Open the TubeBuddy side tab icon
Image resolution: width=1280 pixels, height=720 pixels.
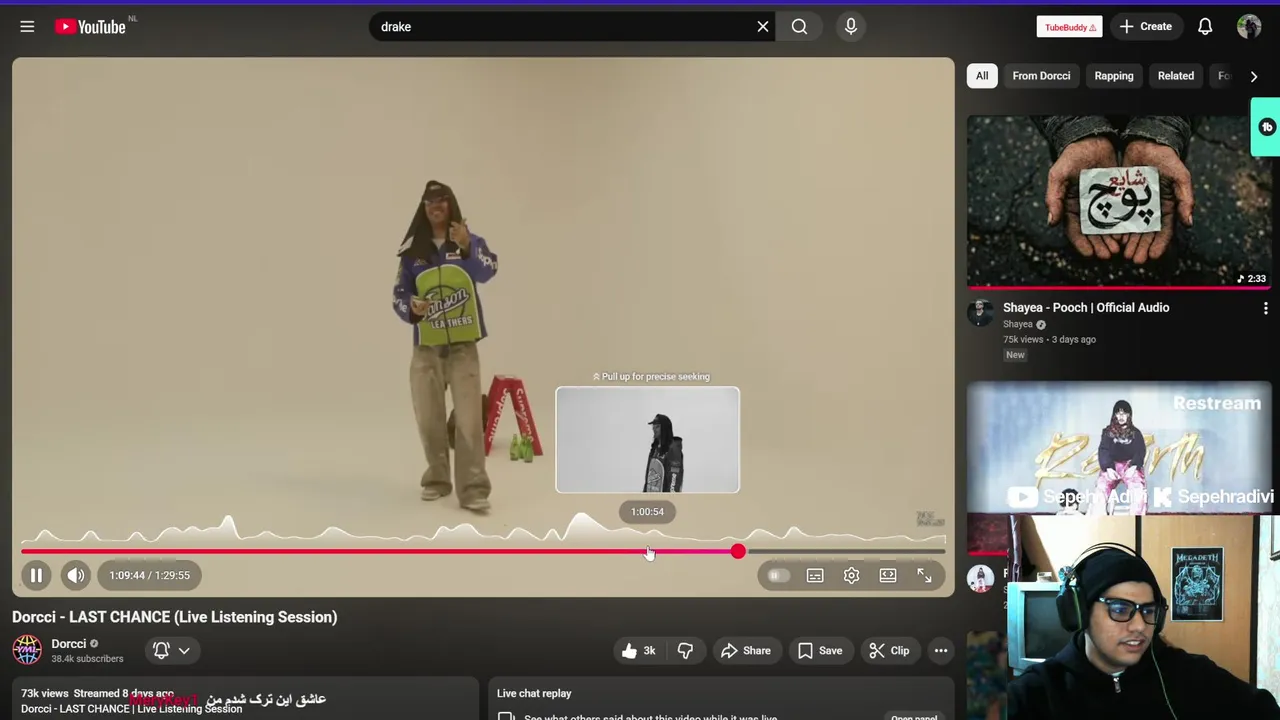(1267, 127)
